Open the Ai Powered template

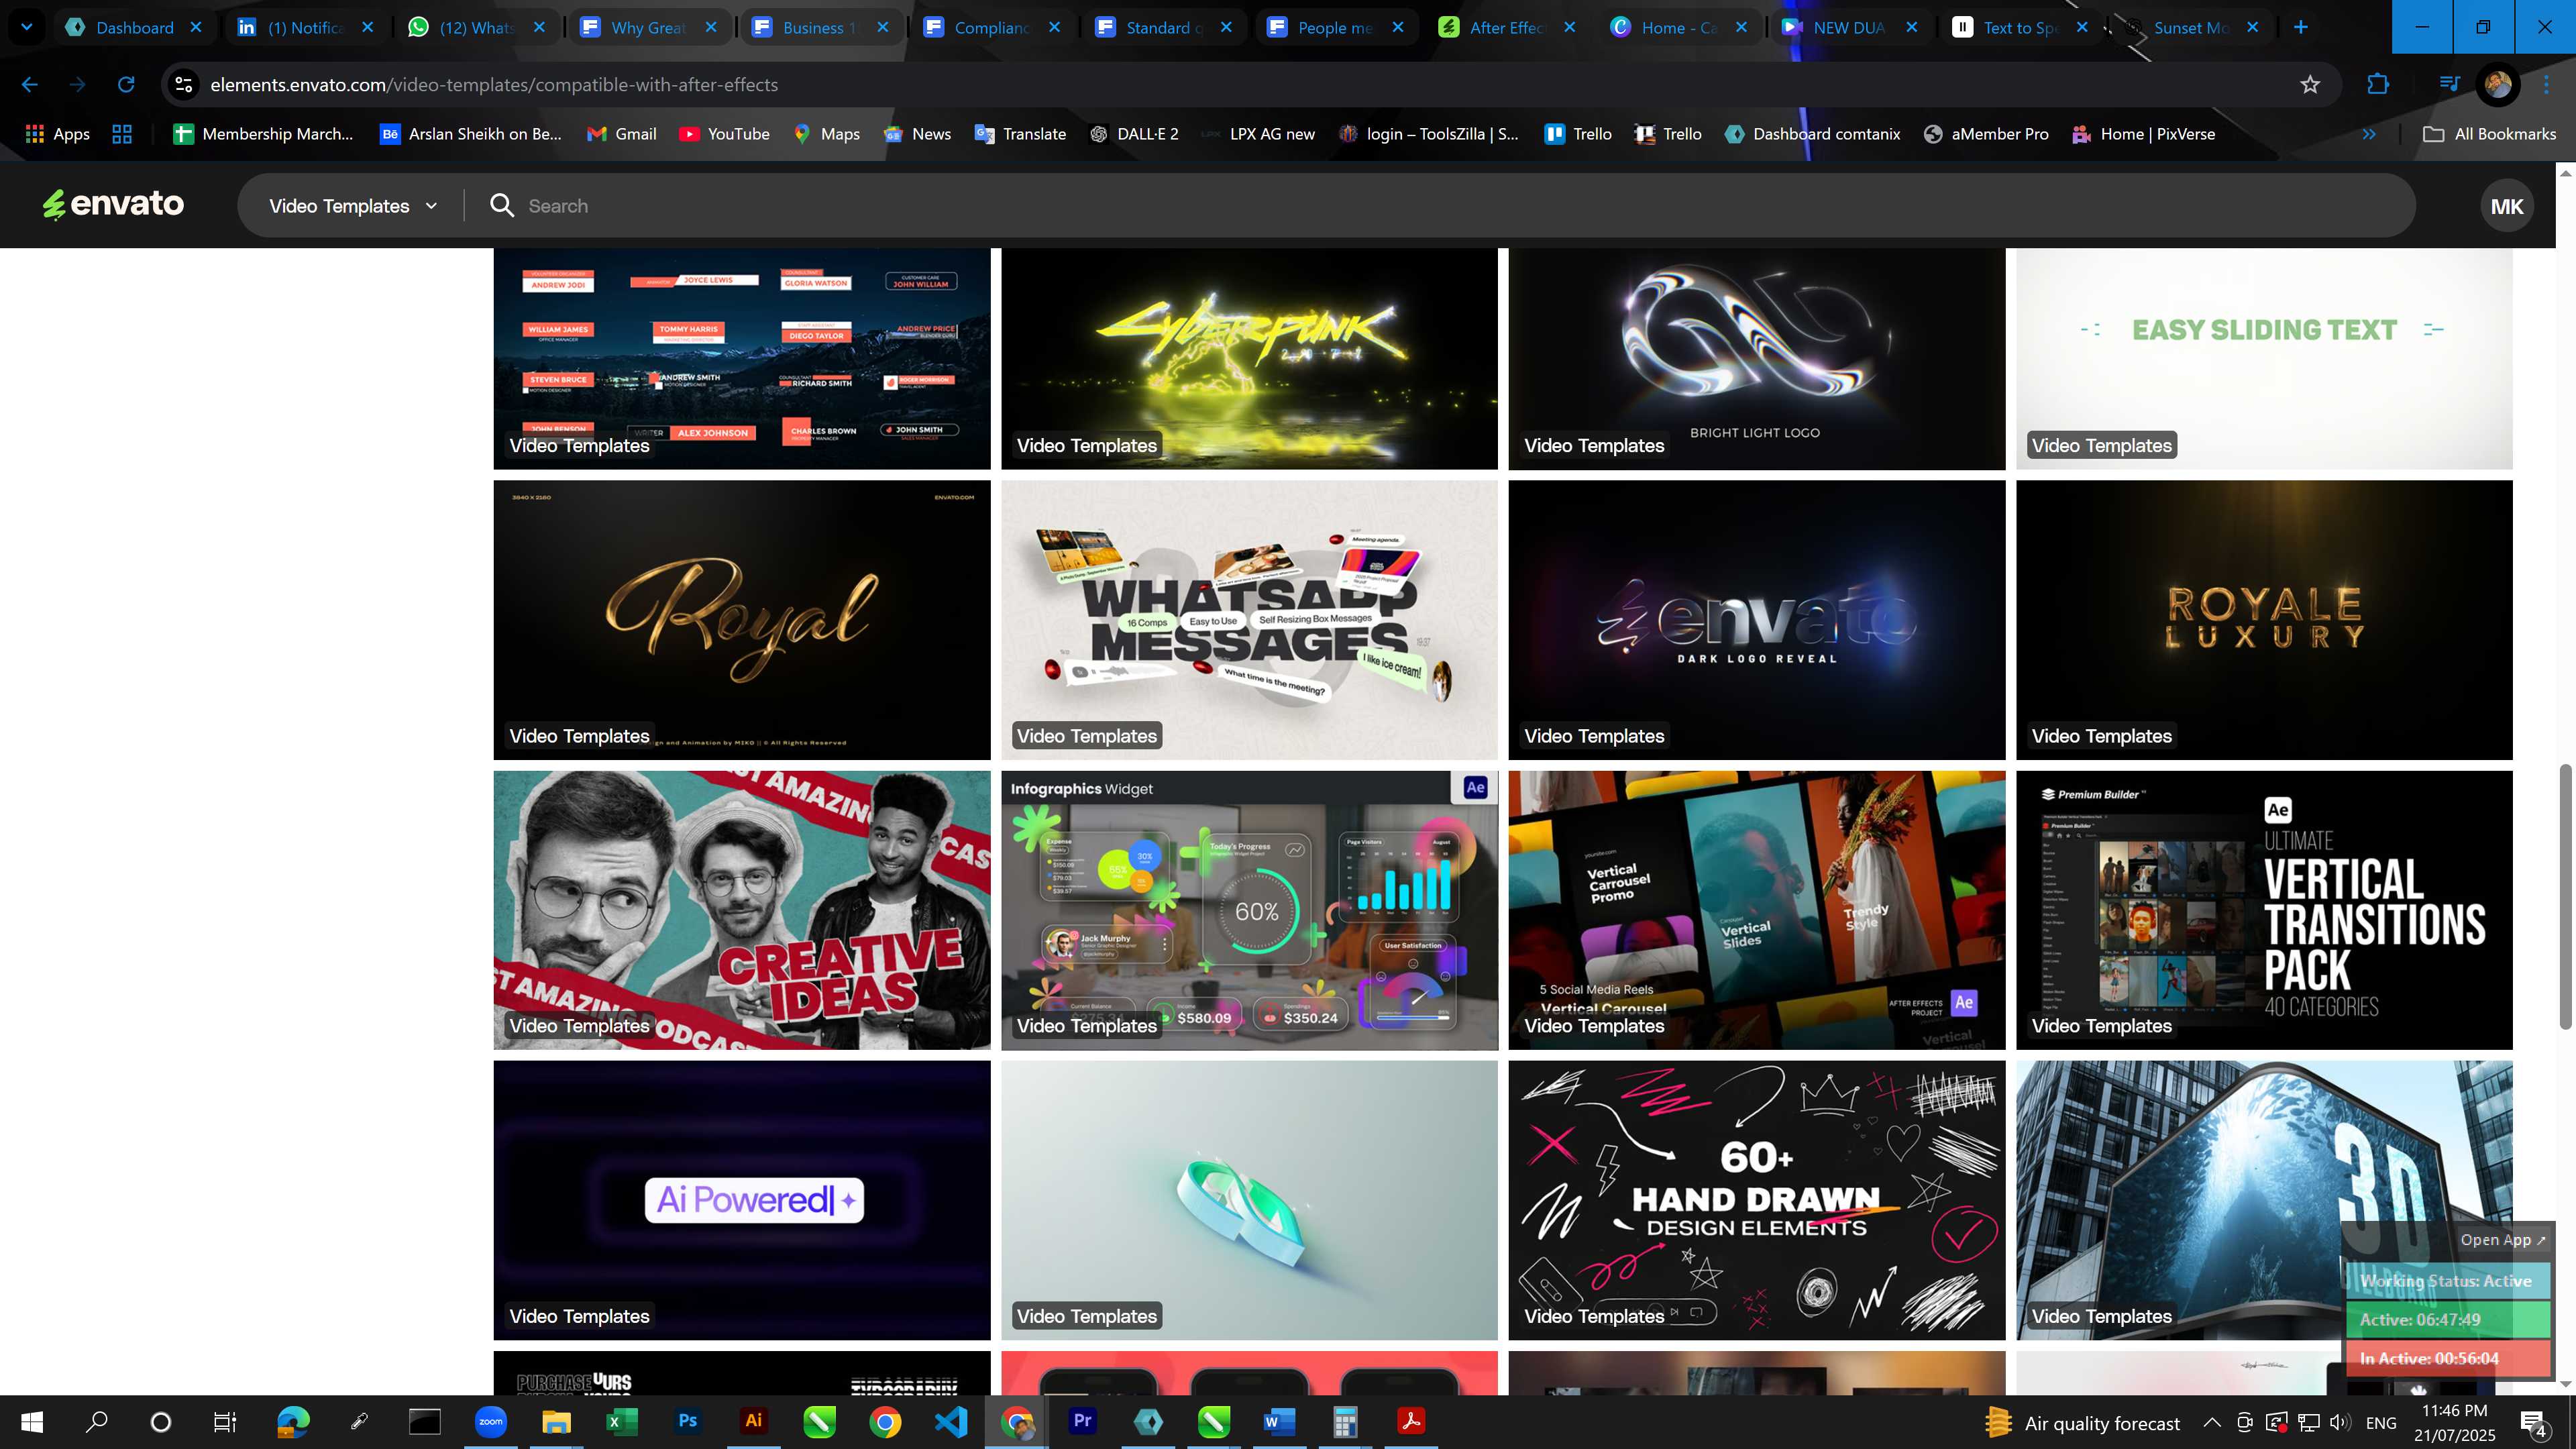(742, 1199)
